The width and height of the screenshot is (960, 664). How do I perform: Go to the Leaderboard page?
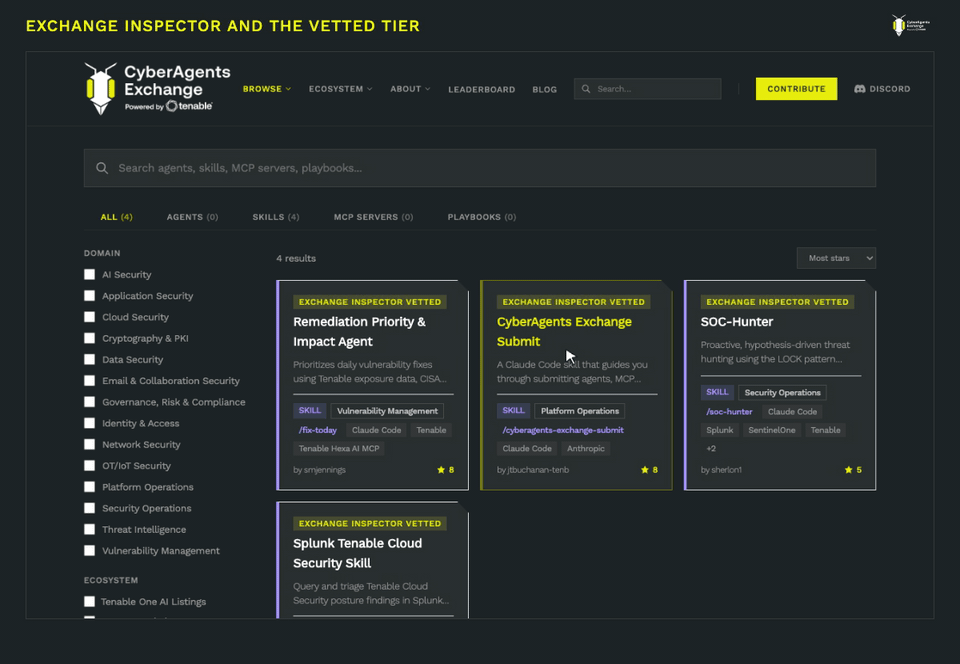click(x=481, y=89)
